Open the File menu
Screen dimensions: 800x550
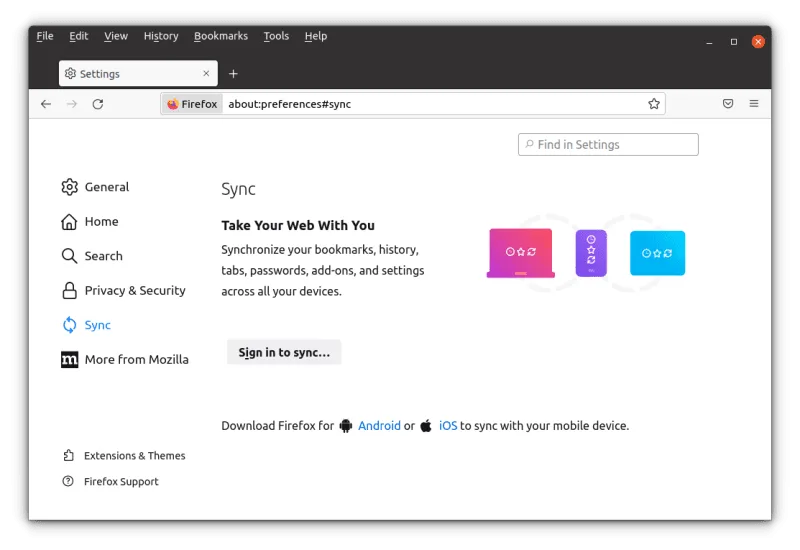click(45, 36)
